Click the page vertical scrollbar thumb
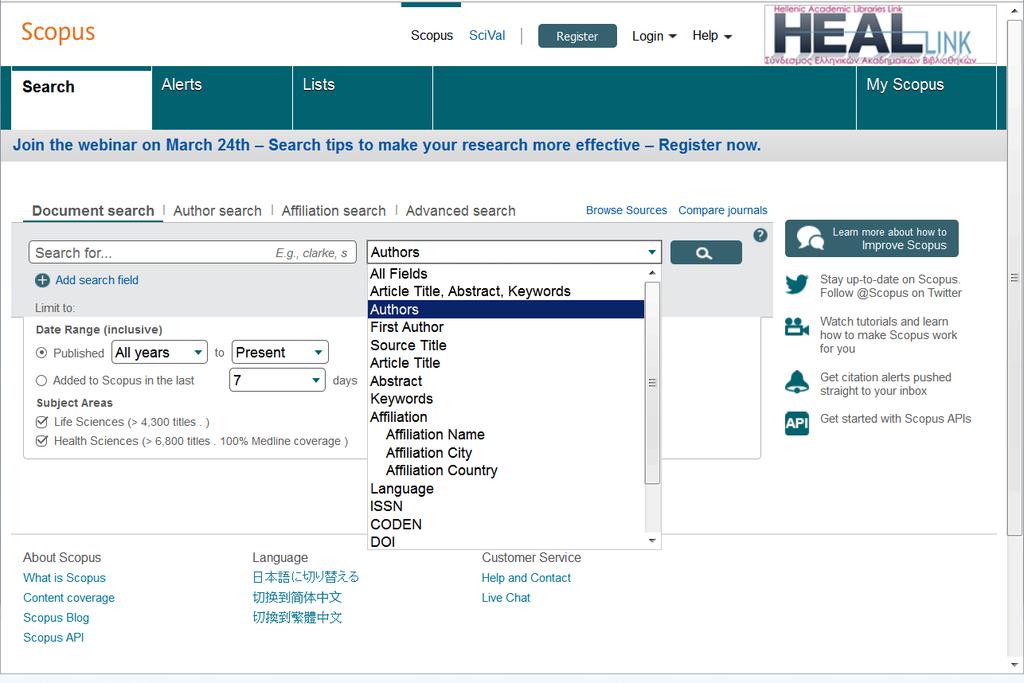The height and width of the screenshot is (683, 1024). pyautogui.click(x=1014, y=278)
